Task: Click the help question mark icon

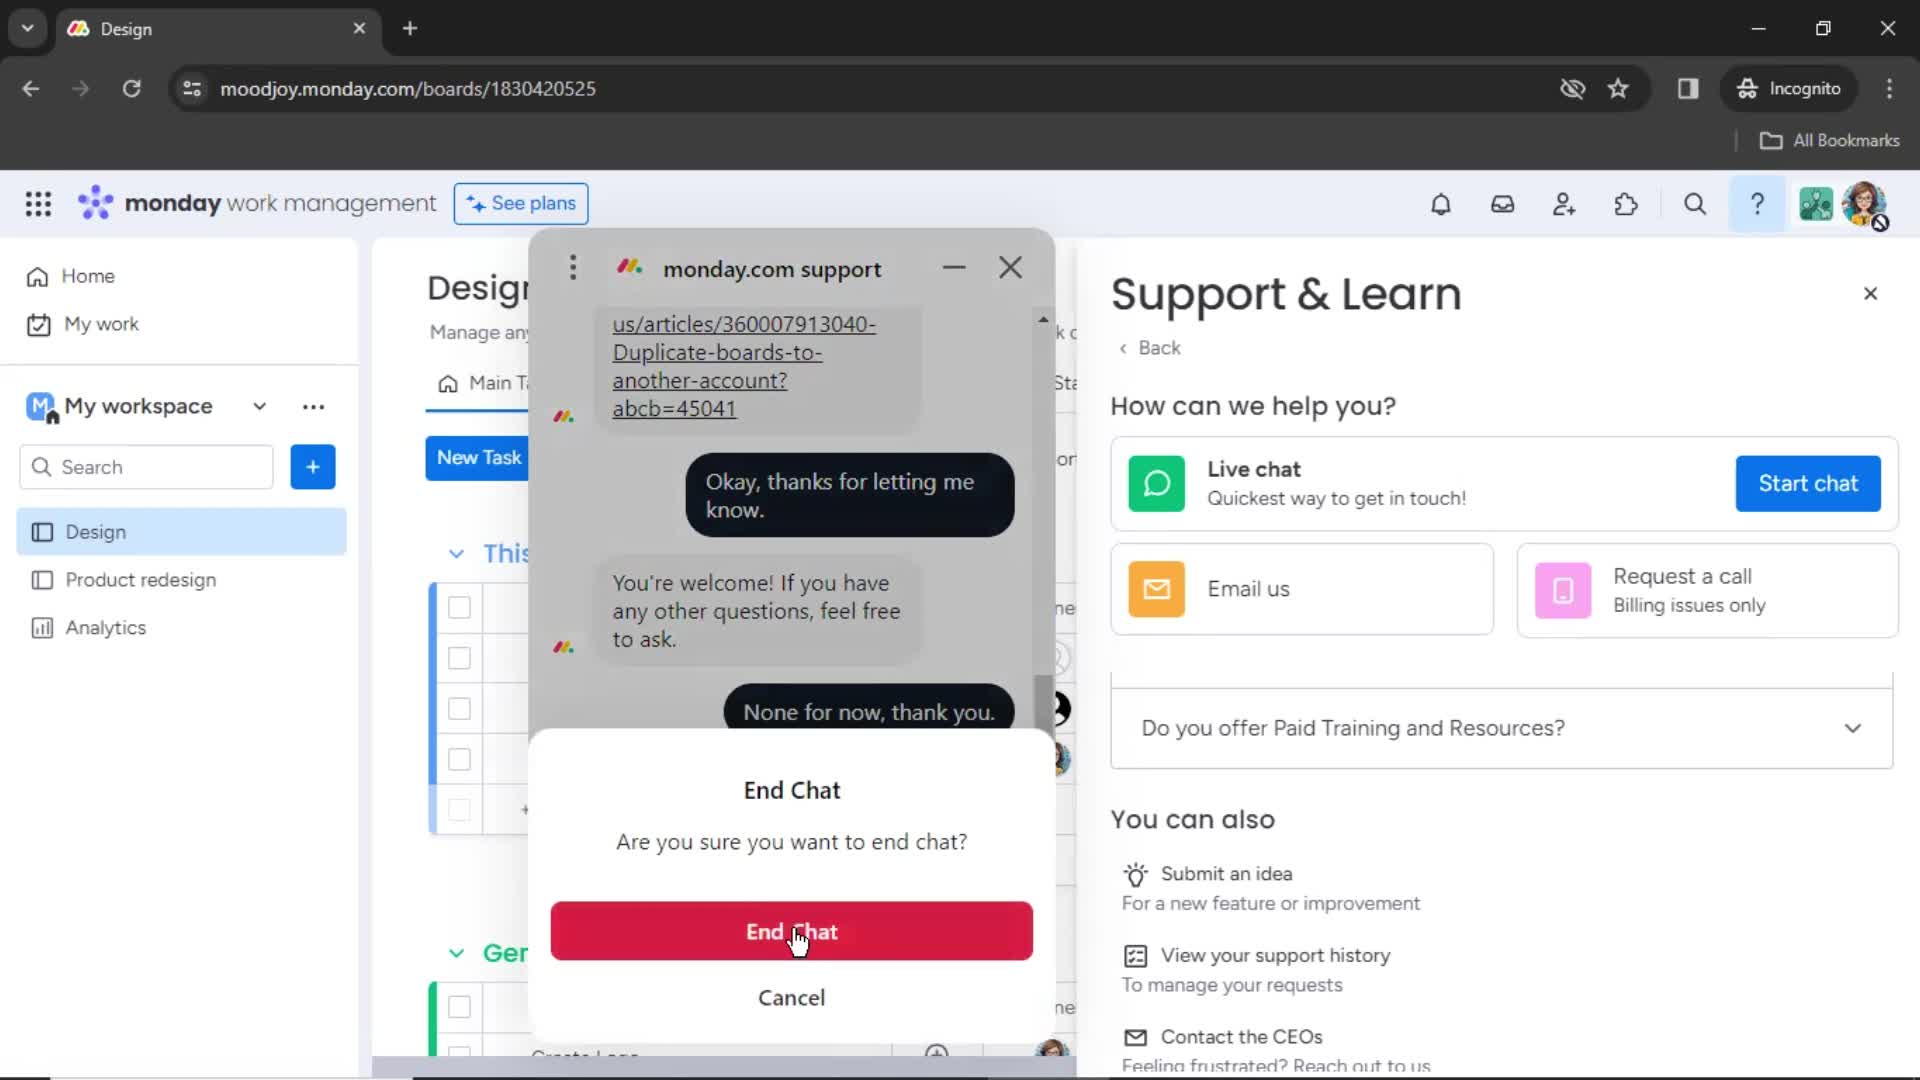Action: pyautogui.click(x=1757, y=204)
